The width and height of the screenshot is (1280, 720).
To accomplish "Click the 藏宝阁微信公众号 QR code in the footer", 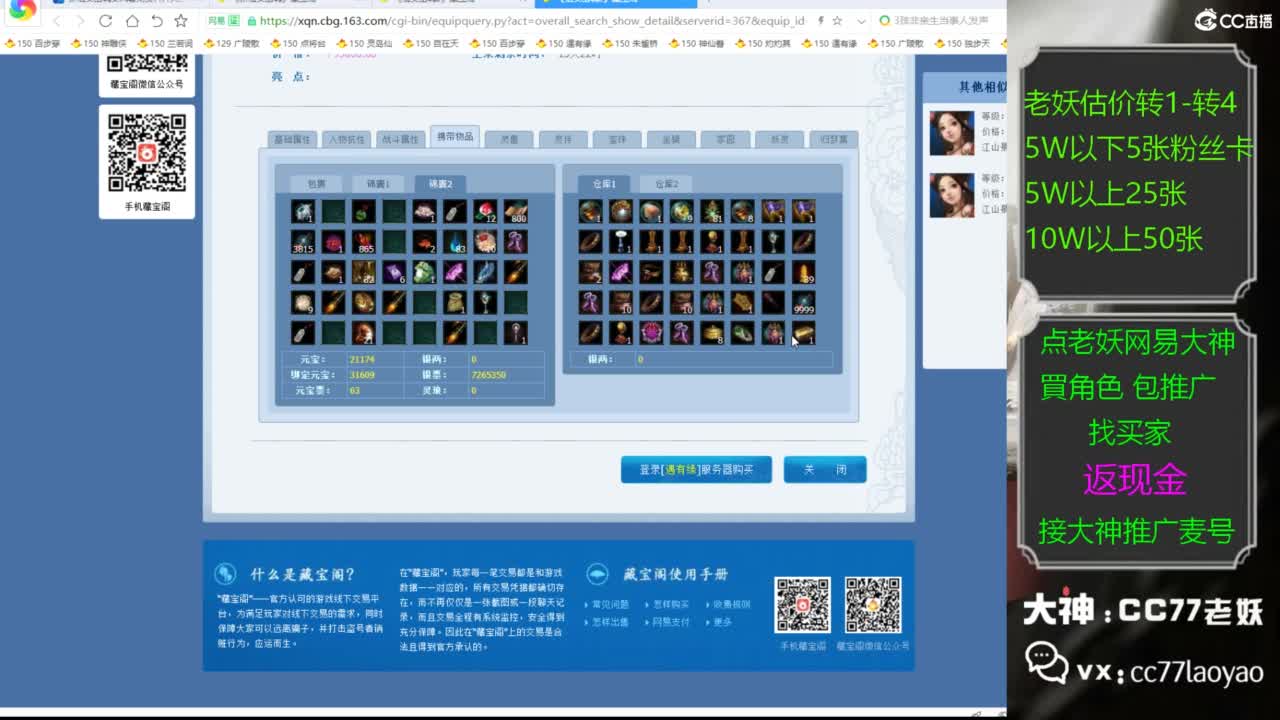I will pyautogui.click(x=873, y=605).
